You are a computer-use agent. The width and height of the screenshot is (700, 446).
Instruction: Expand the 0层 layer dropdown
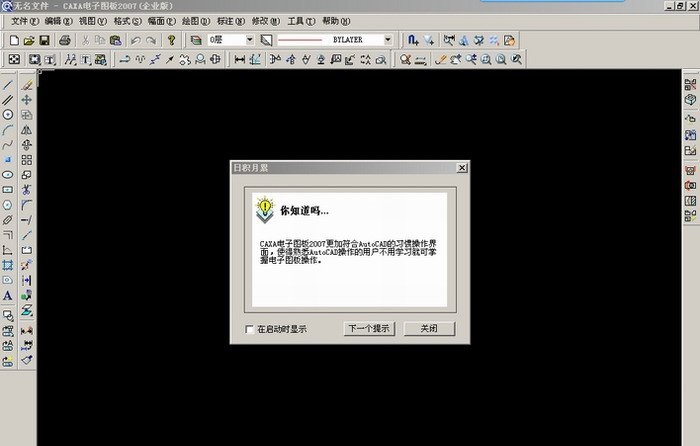(x=250, y=40)
